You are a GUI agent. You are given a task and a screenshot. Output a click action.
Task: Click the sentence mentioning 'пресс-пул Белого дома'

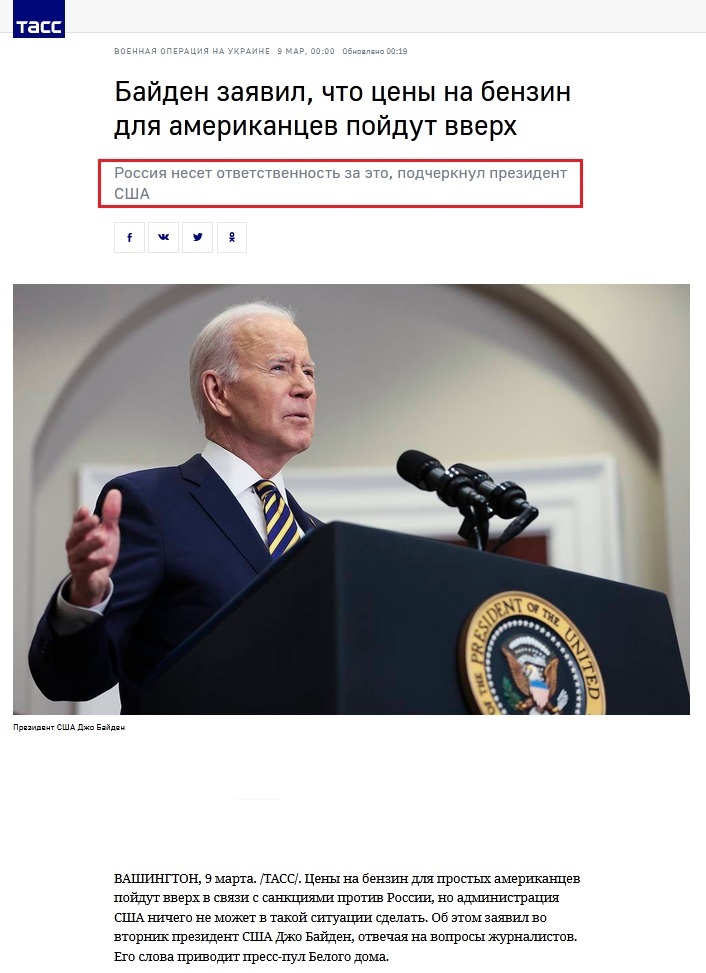(251, 956)
